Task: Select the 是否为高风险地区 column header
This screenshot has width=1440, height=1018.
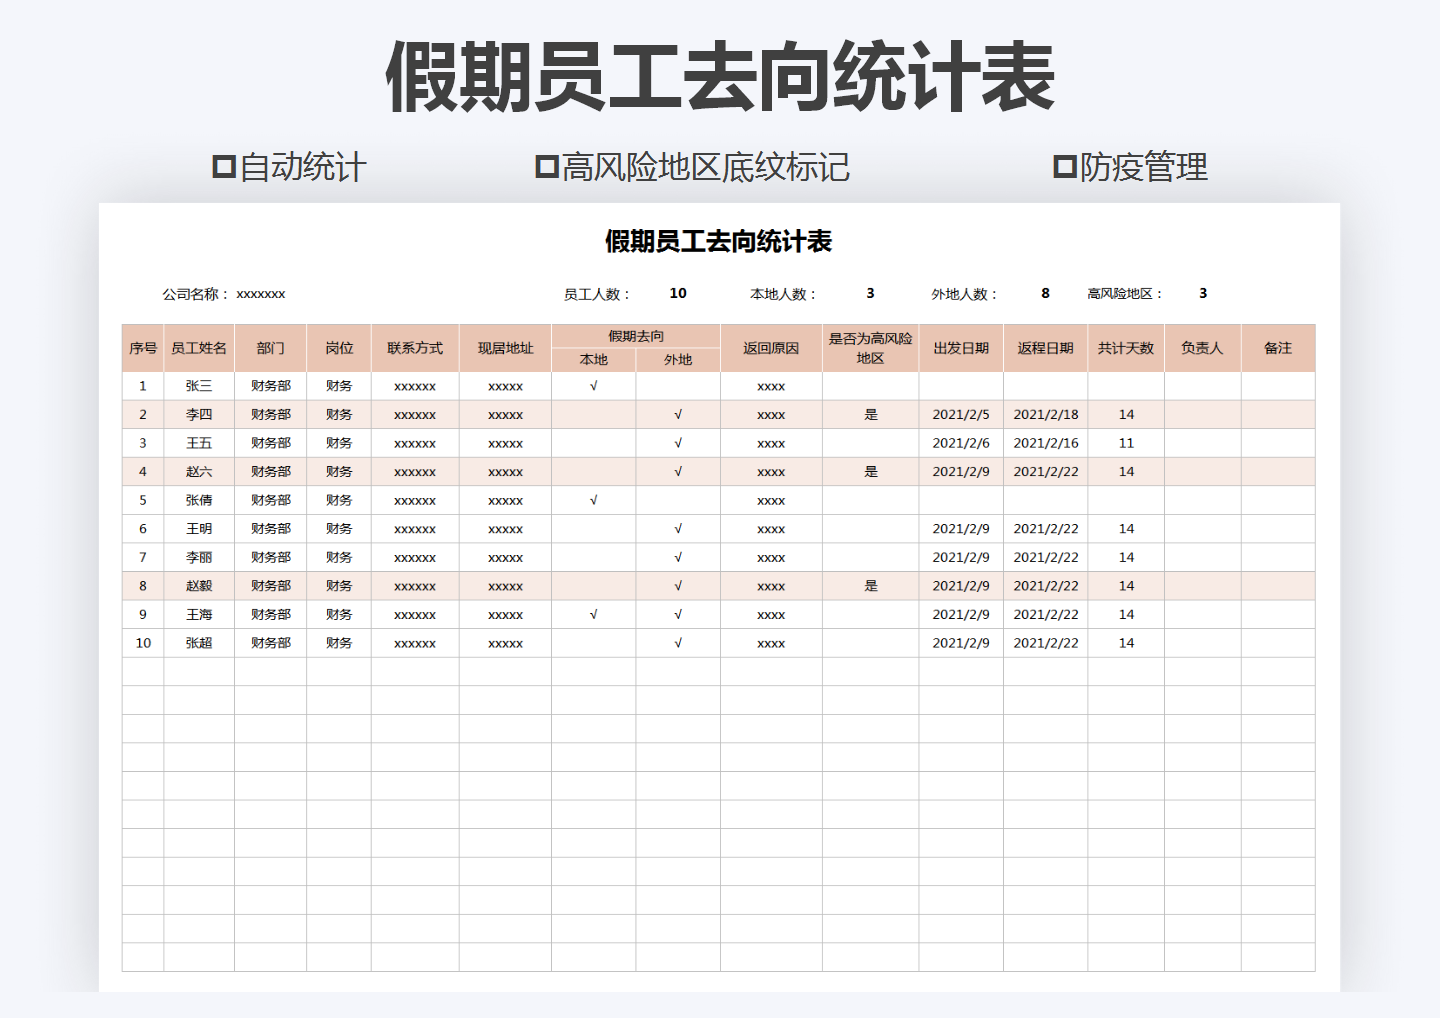Action: pos(870,347)
